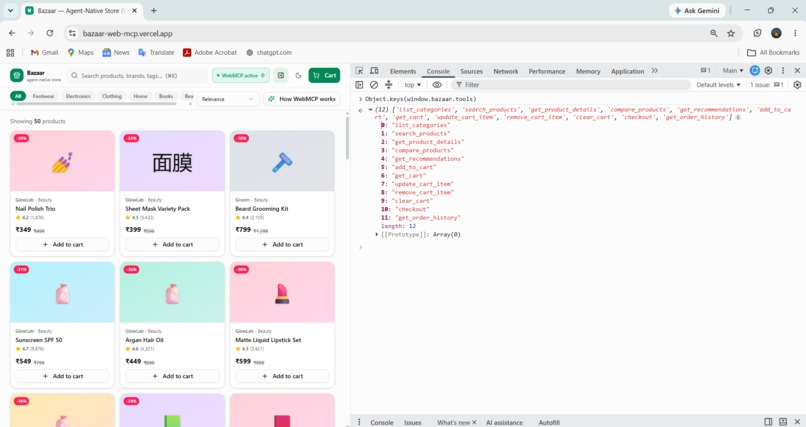Select the All category filter
The width and height of the screenshot is (806, 427).
pos(18,96)
